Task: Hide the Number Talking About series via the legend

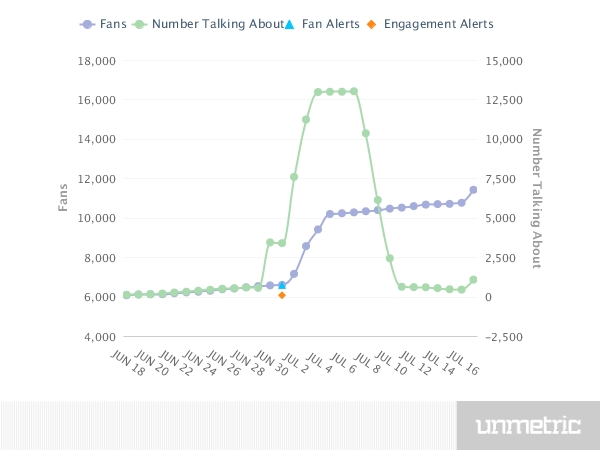Action: point(218,23)
